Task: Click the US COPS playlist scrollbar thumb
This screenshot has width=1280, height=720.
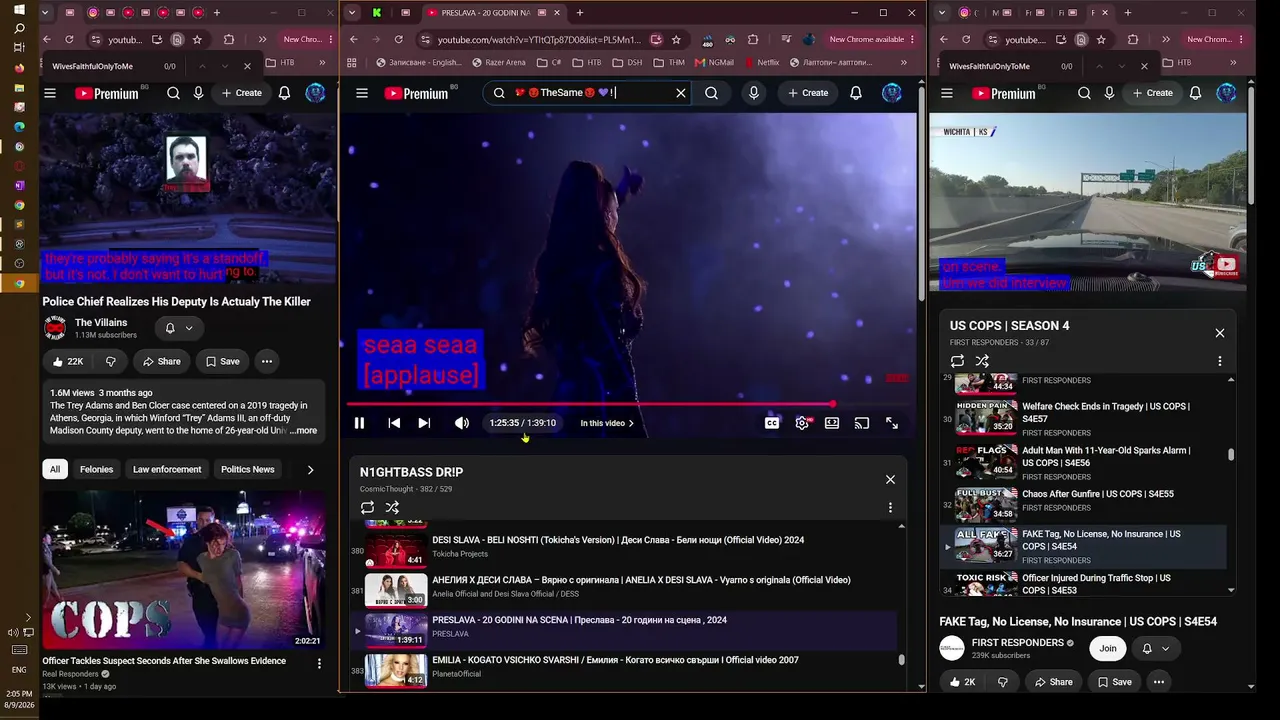Action: [x=1231, y=455]
